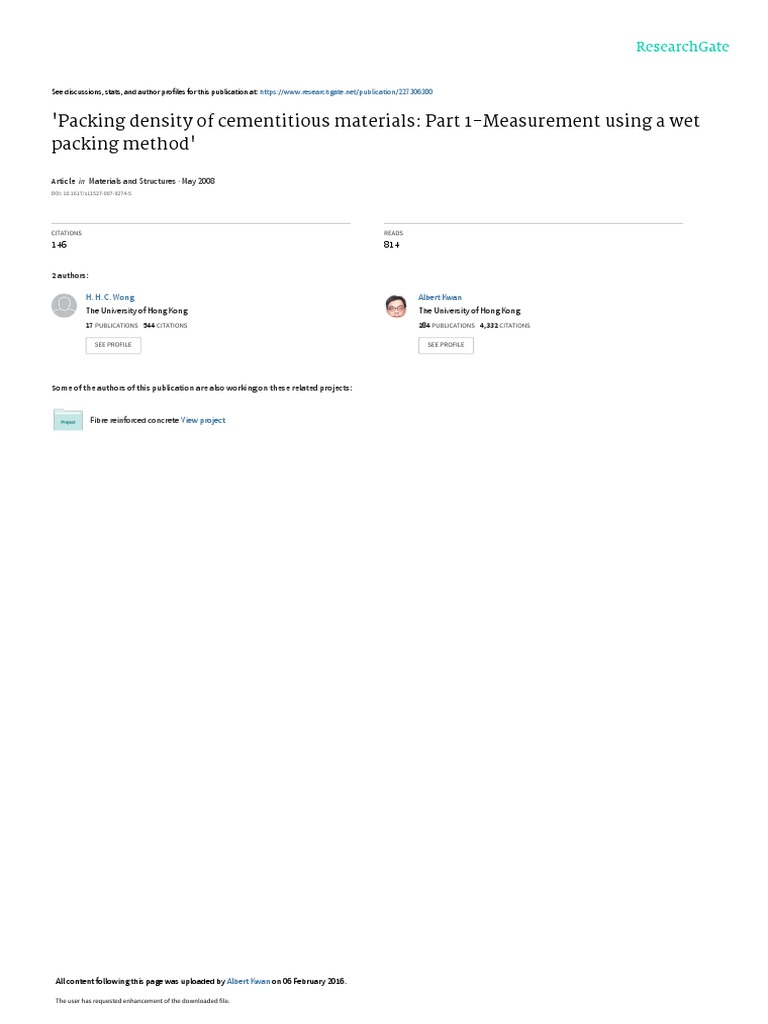Click the Packing density paper title
Viewport: 768px width, 1024px height.
click(375, 131)
